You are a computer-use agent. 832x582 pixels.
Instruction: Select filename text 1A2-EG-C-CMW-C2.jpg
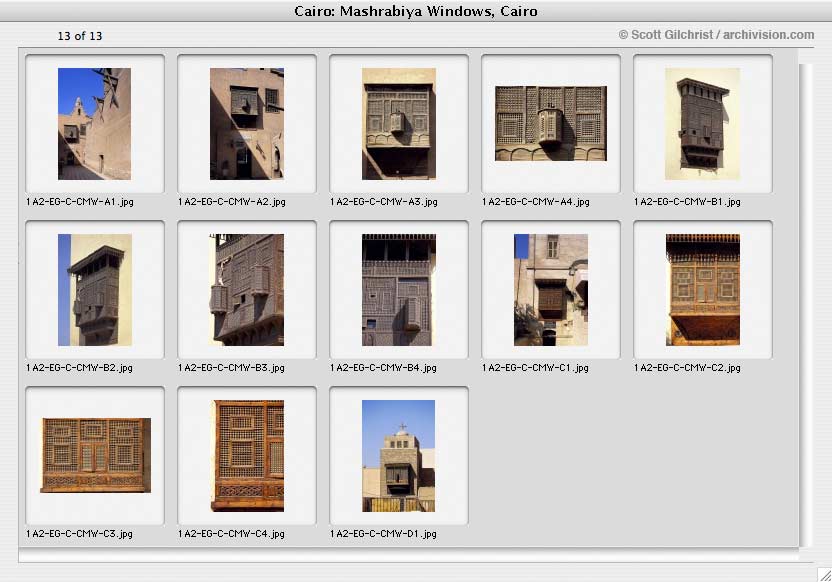687,368
